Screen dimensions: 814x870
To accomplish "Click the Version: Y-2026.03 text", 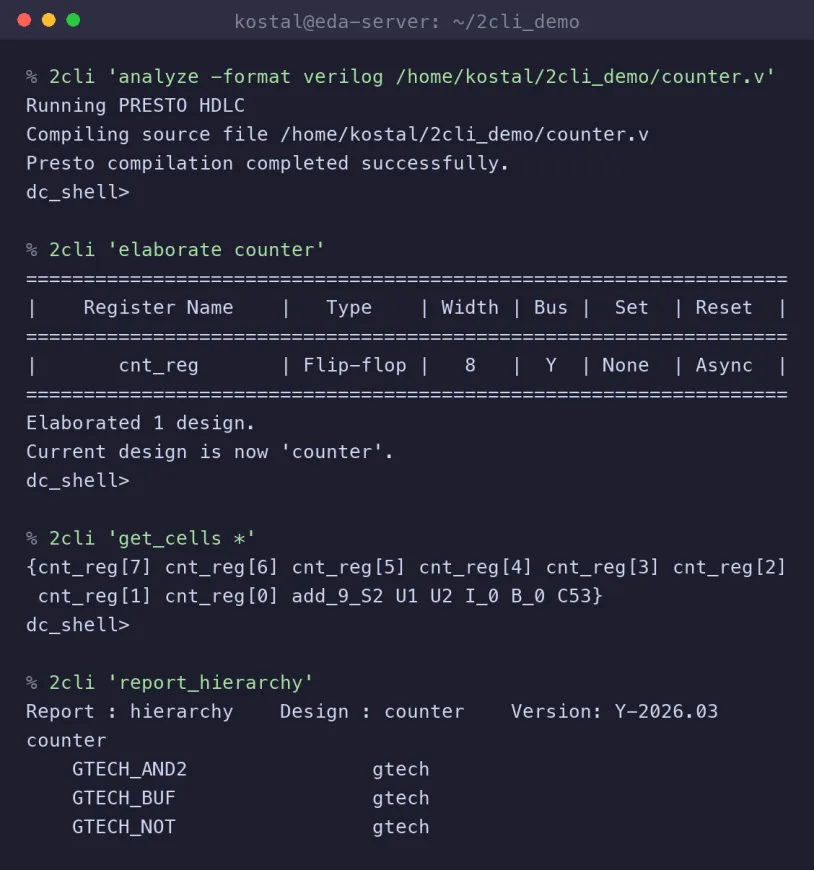I will coord(614,711).
